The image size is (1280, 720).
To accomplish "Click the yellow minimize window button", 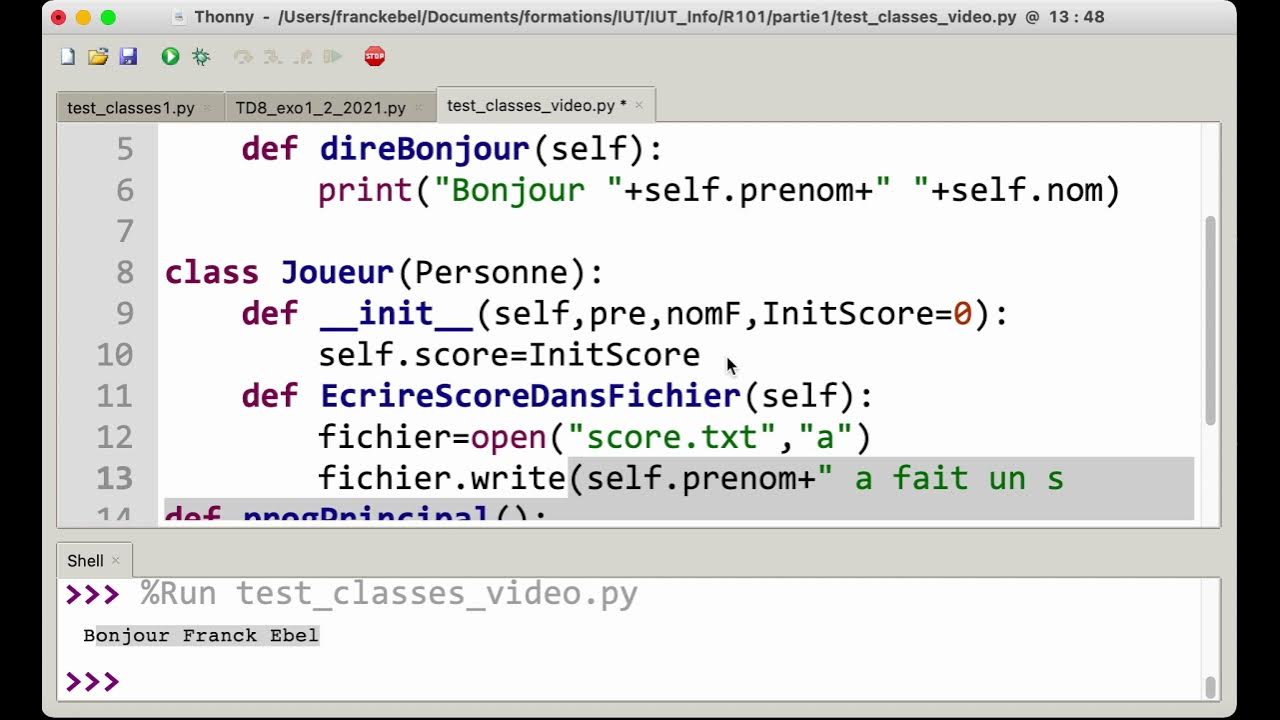I will [x=83, y=17].
